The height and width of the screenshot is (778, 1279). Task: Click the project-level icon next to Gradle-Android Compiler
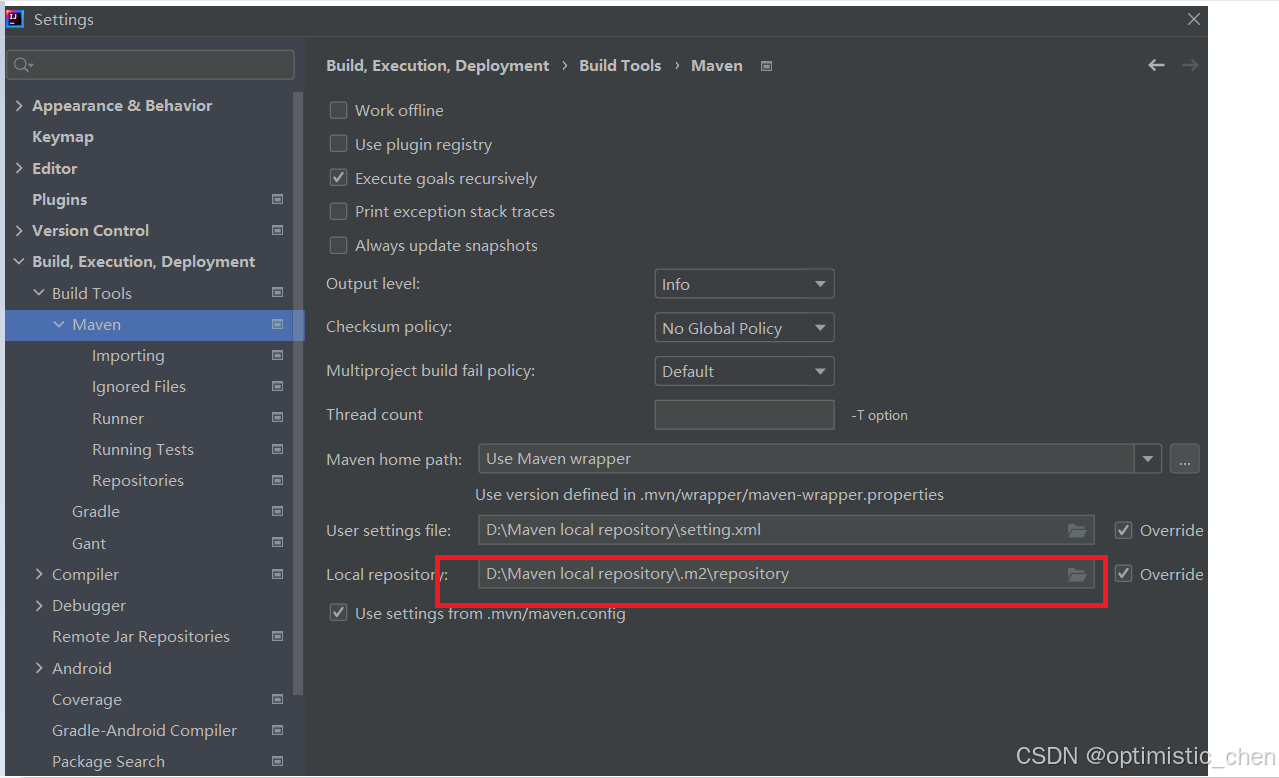pyautogui.click(x=278, y=730)
